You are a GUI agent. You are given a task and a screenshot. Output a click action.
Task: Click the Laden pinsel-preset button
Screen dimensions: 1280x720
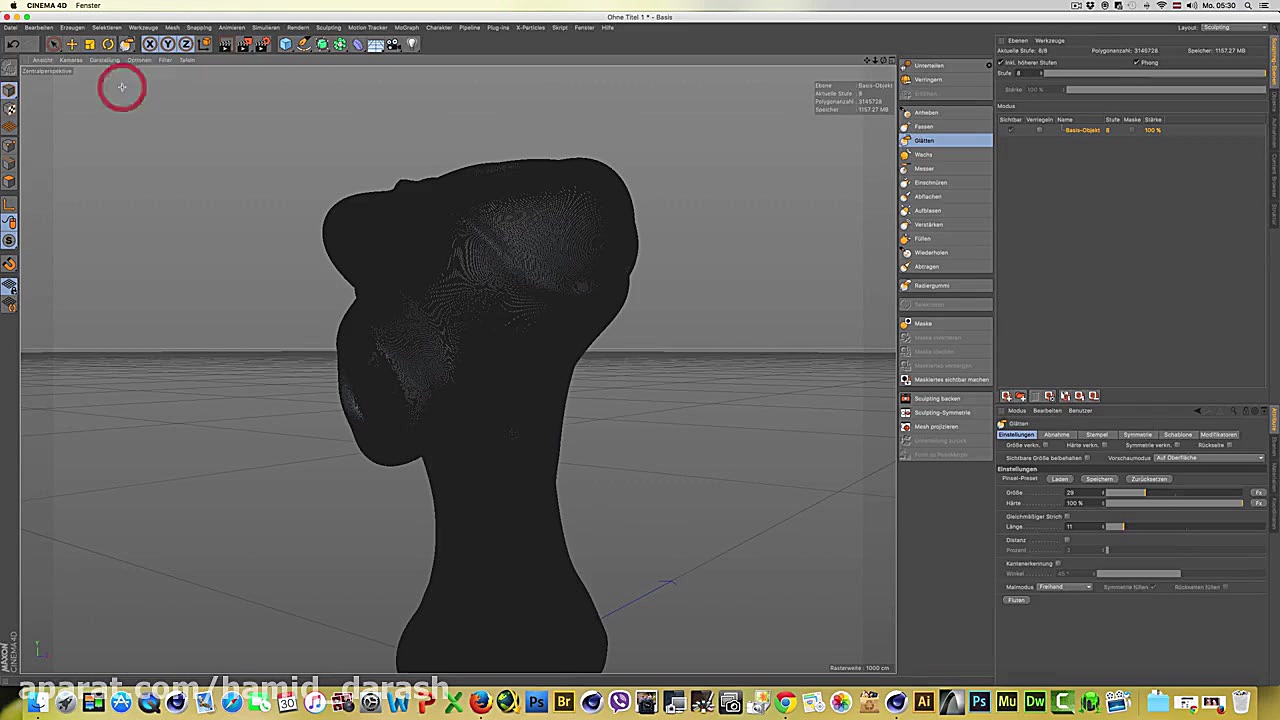[1059, 478]
